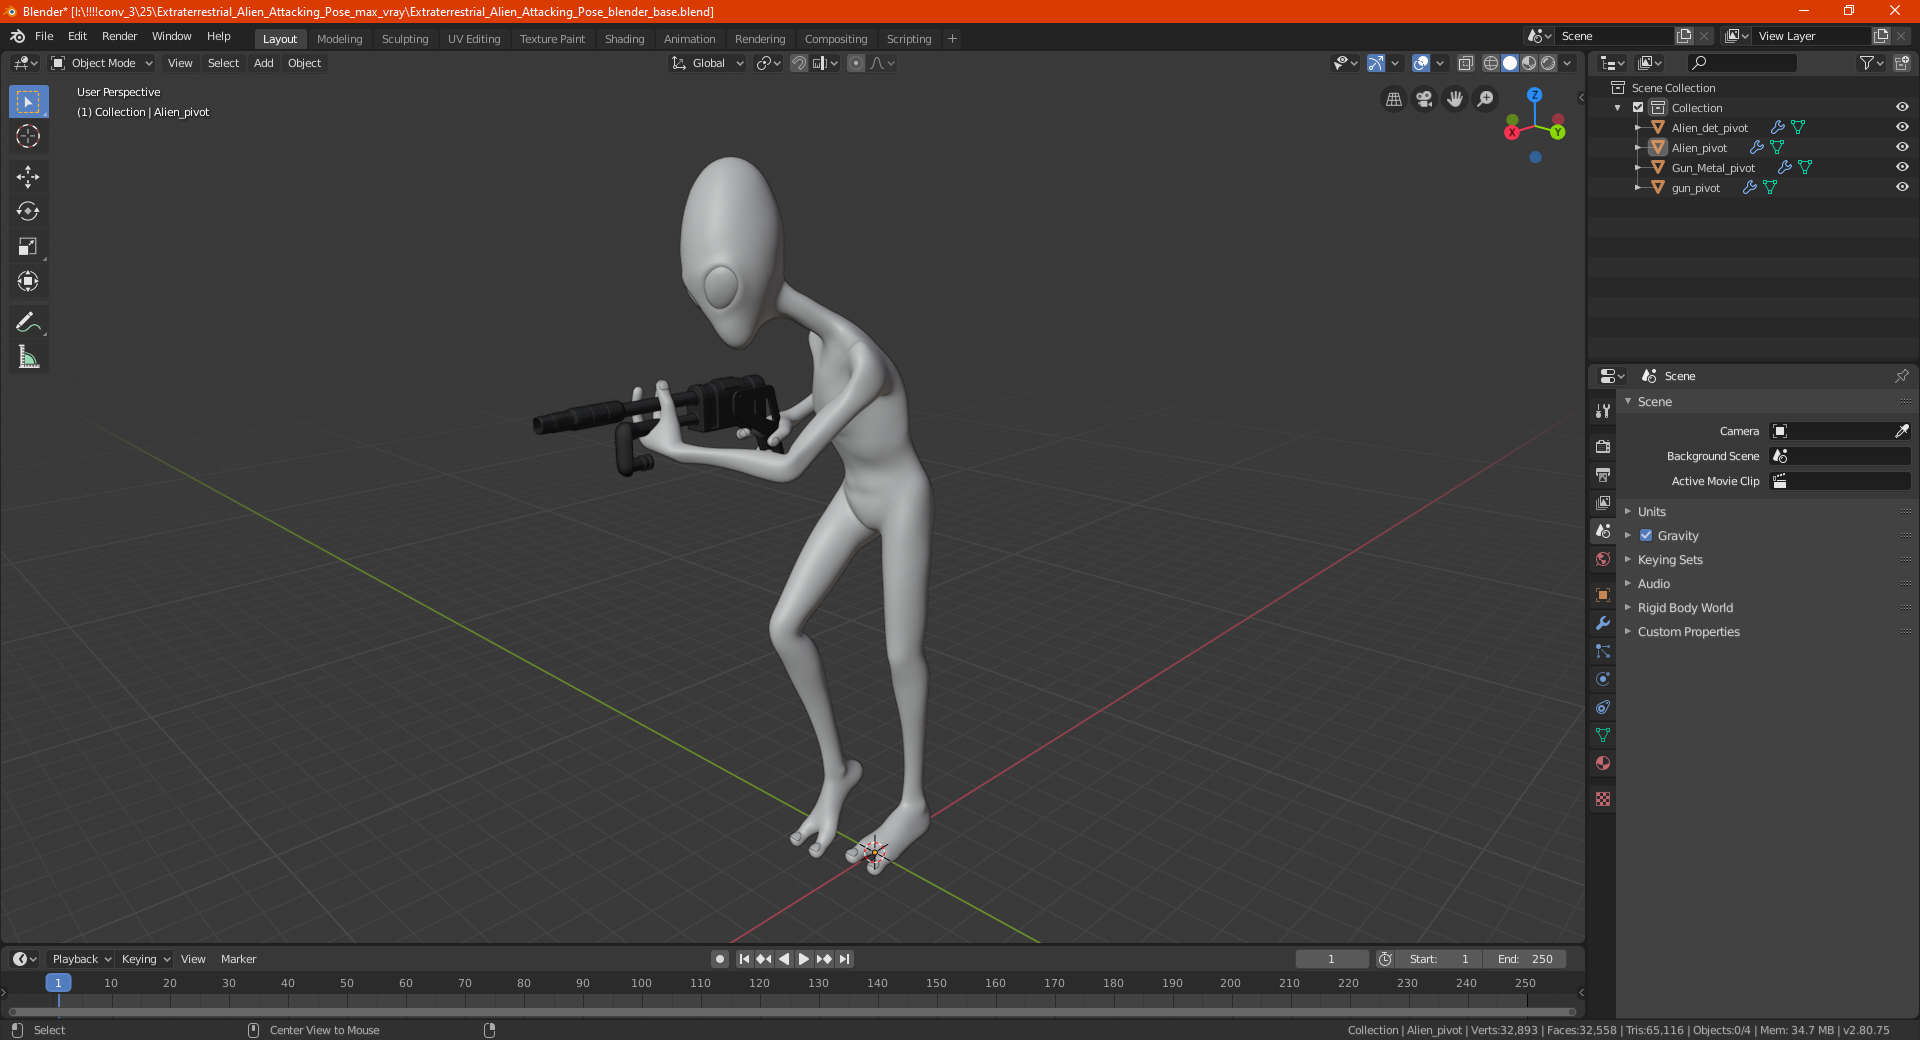Click the zoom view magnifier icon
This screenshot has width=1920, height=1040.
1486,99
